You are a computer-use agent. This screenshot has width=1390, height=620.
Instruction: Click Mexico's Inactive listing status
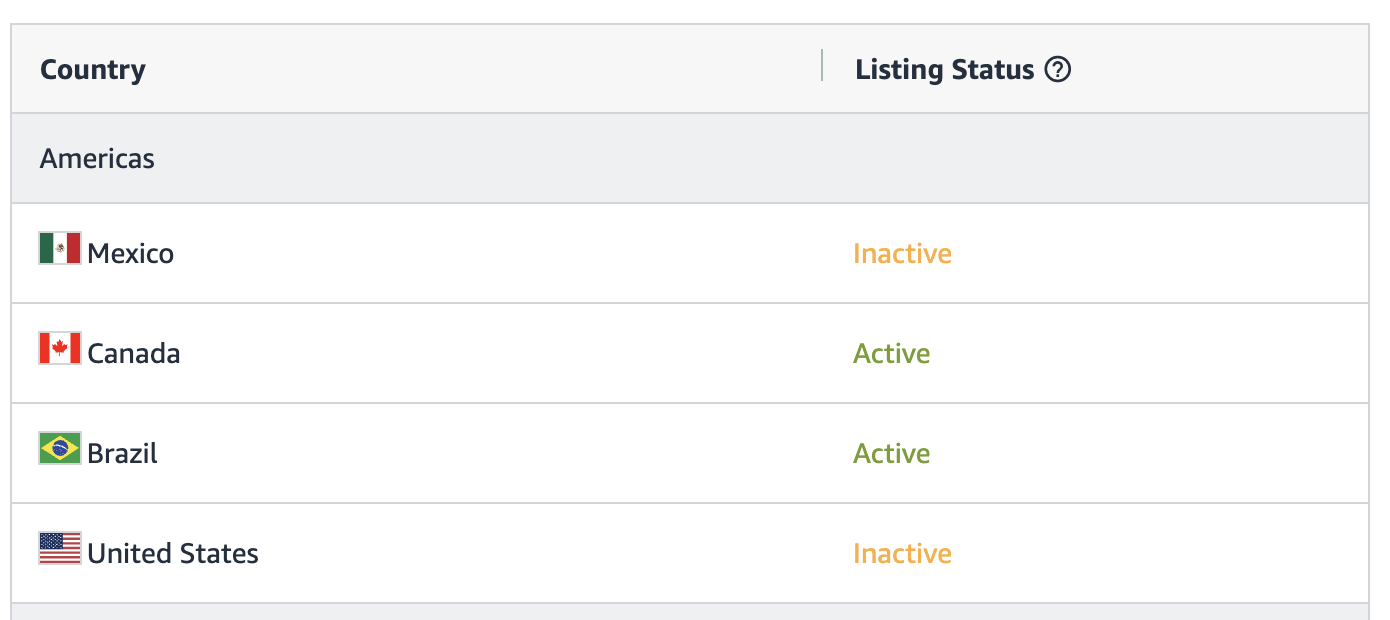tap(902, 254)
